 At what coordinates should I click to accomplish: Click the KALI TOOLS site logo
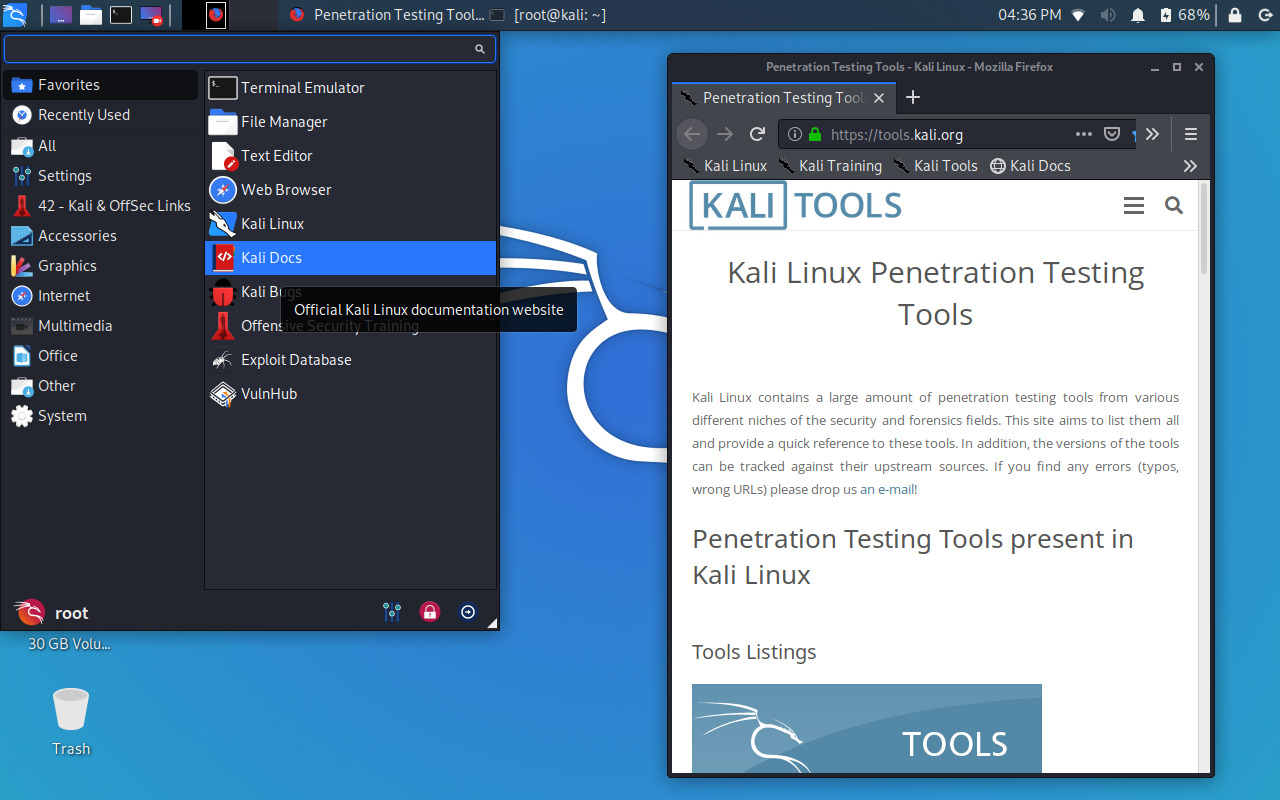[x=795, y=205]
